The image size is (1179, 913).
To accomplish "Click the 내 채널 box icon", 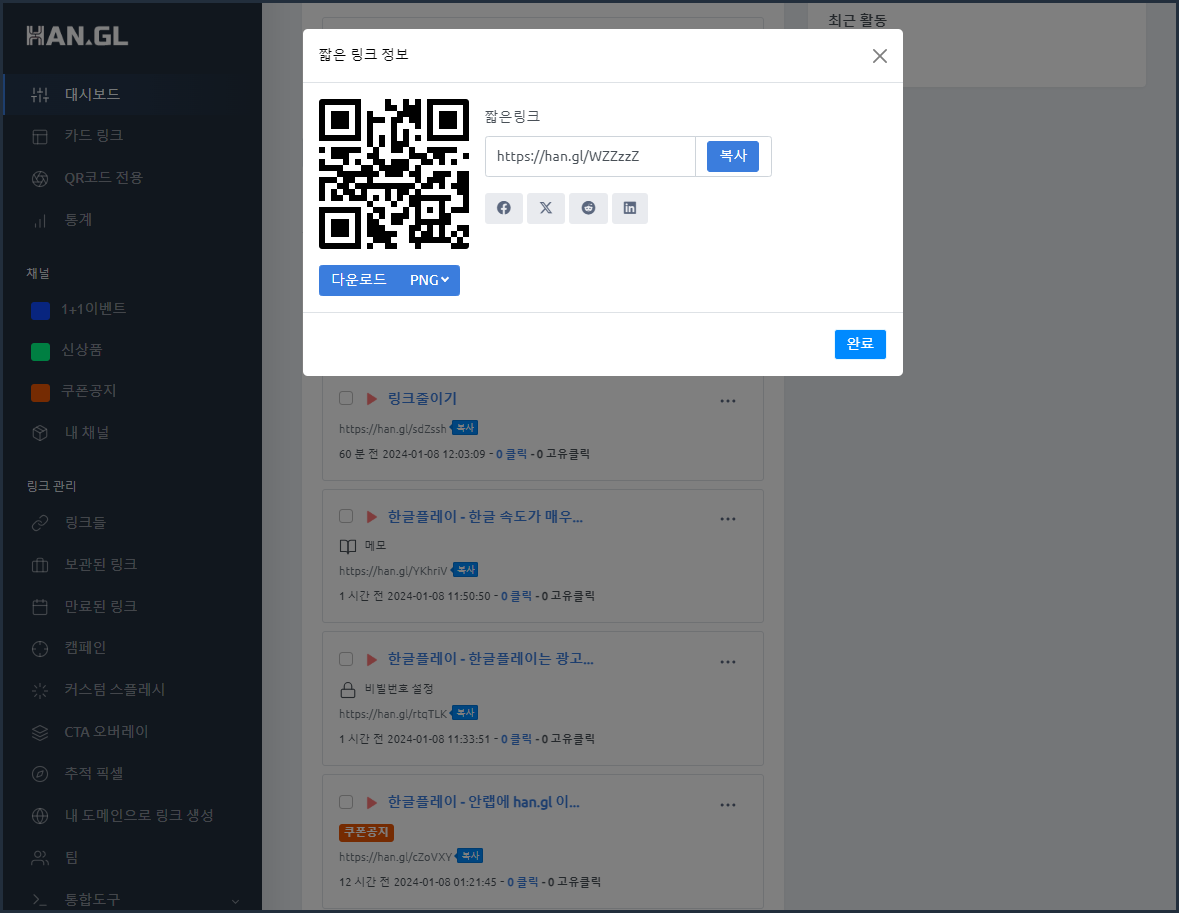I will [x=40, y=433].
